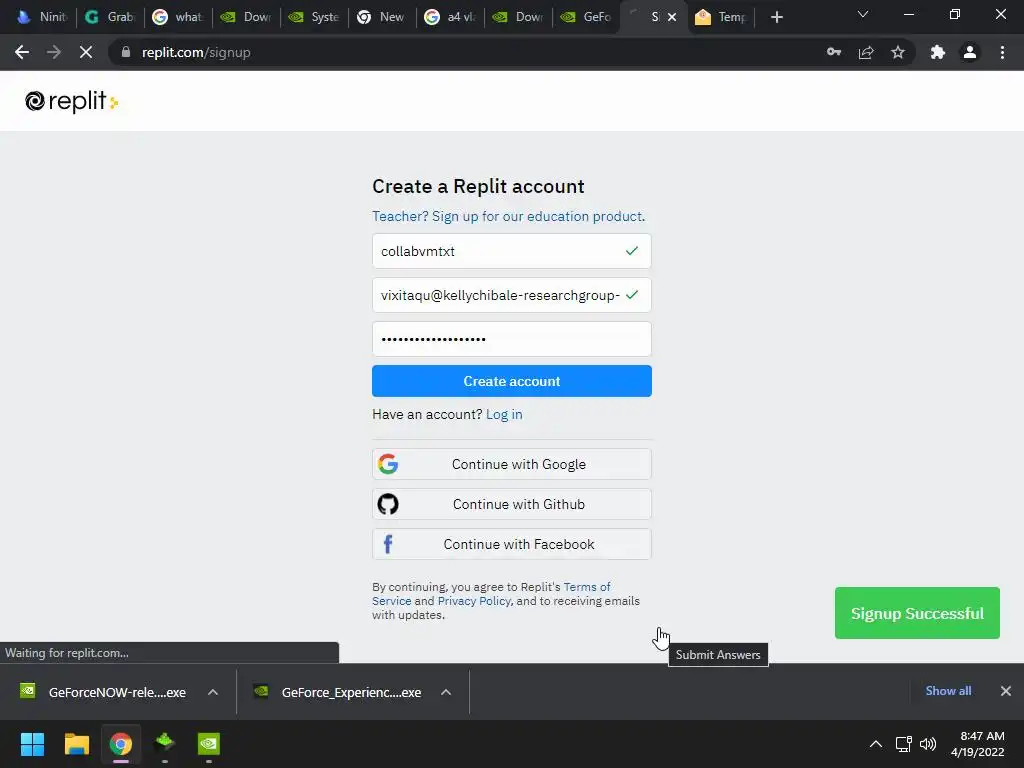This screenshot has width=1024, height=768.
Task: Open the network tray icon
Action: tap(903, 744)
